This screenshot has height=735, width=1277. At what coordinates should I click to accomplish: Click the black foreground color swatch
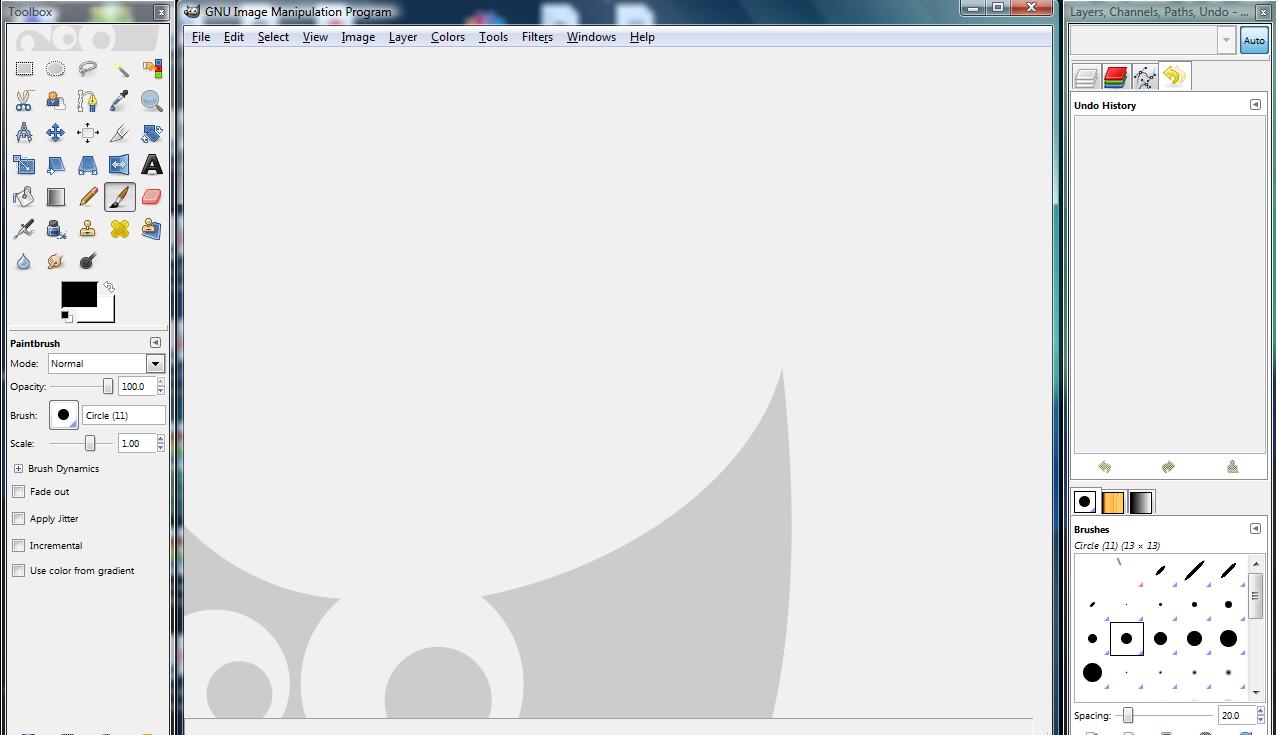point(78,294)
